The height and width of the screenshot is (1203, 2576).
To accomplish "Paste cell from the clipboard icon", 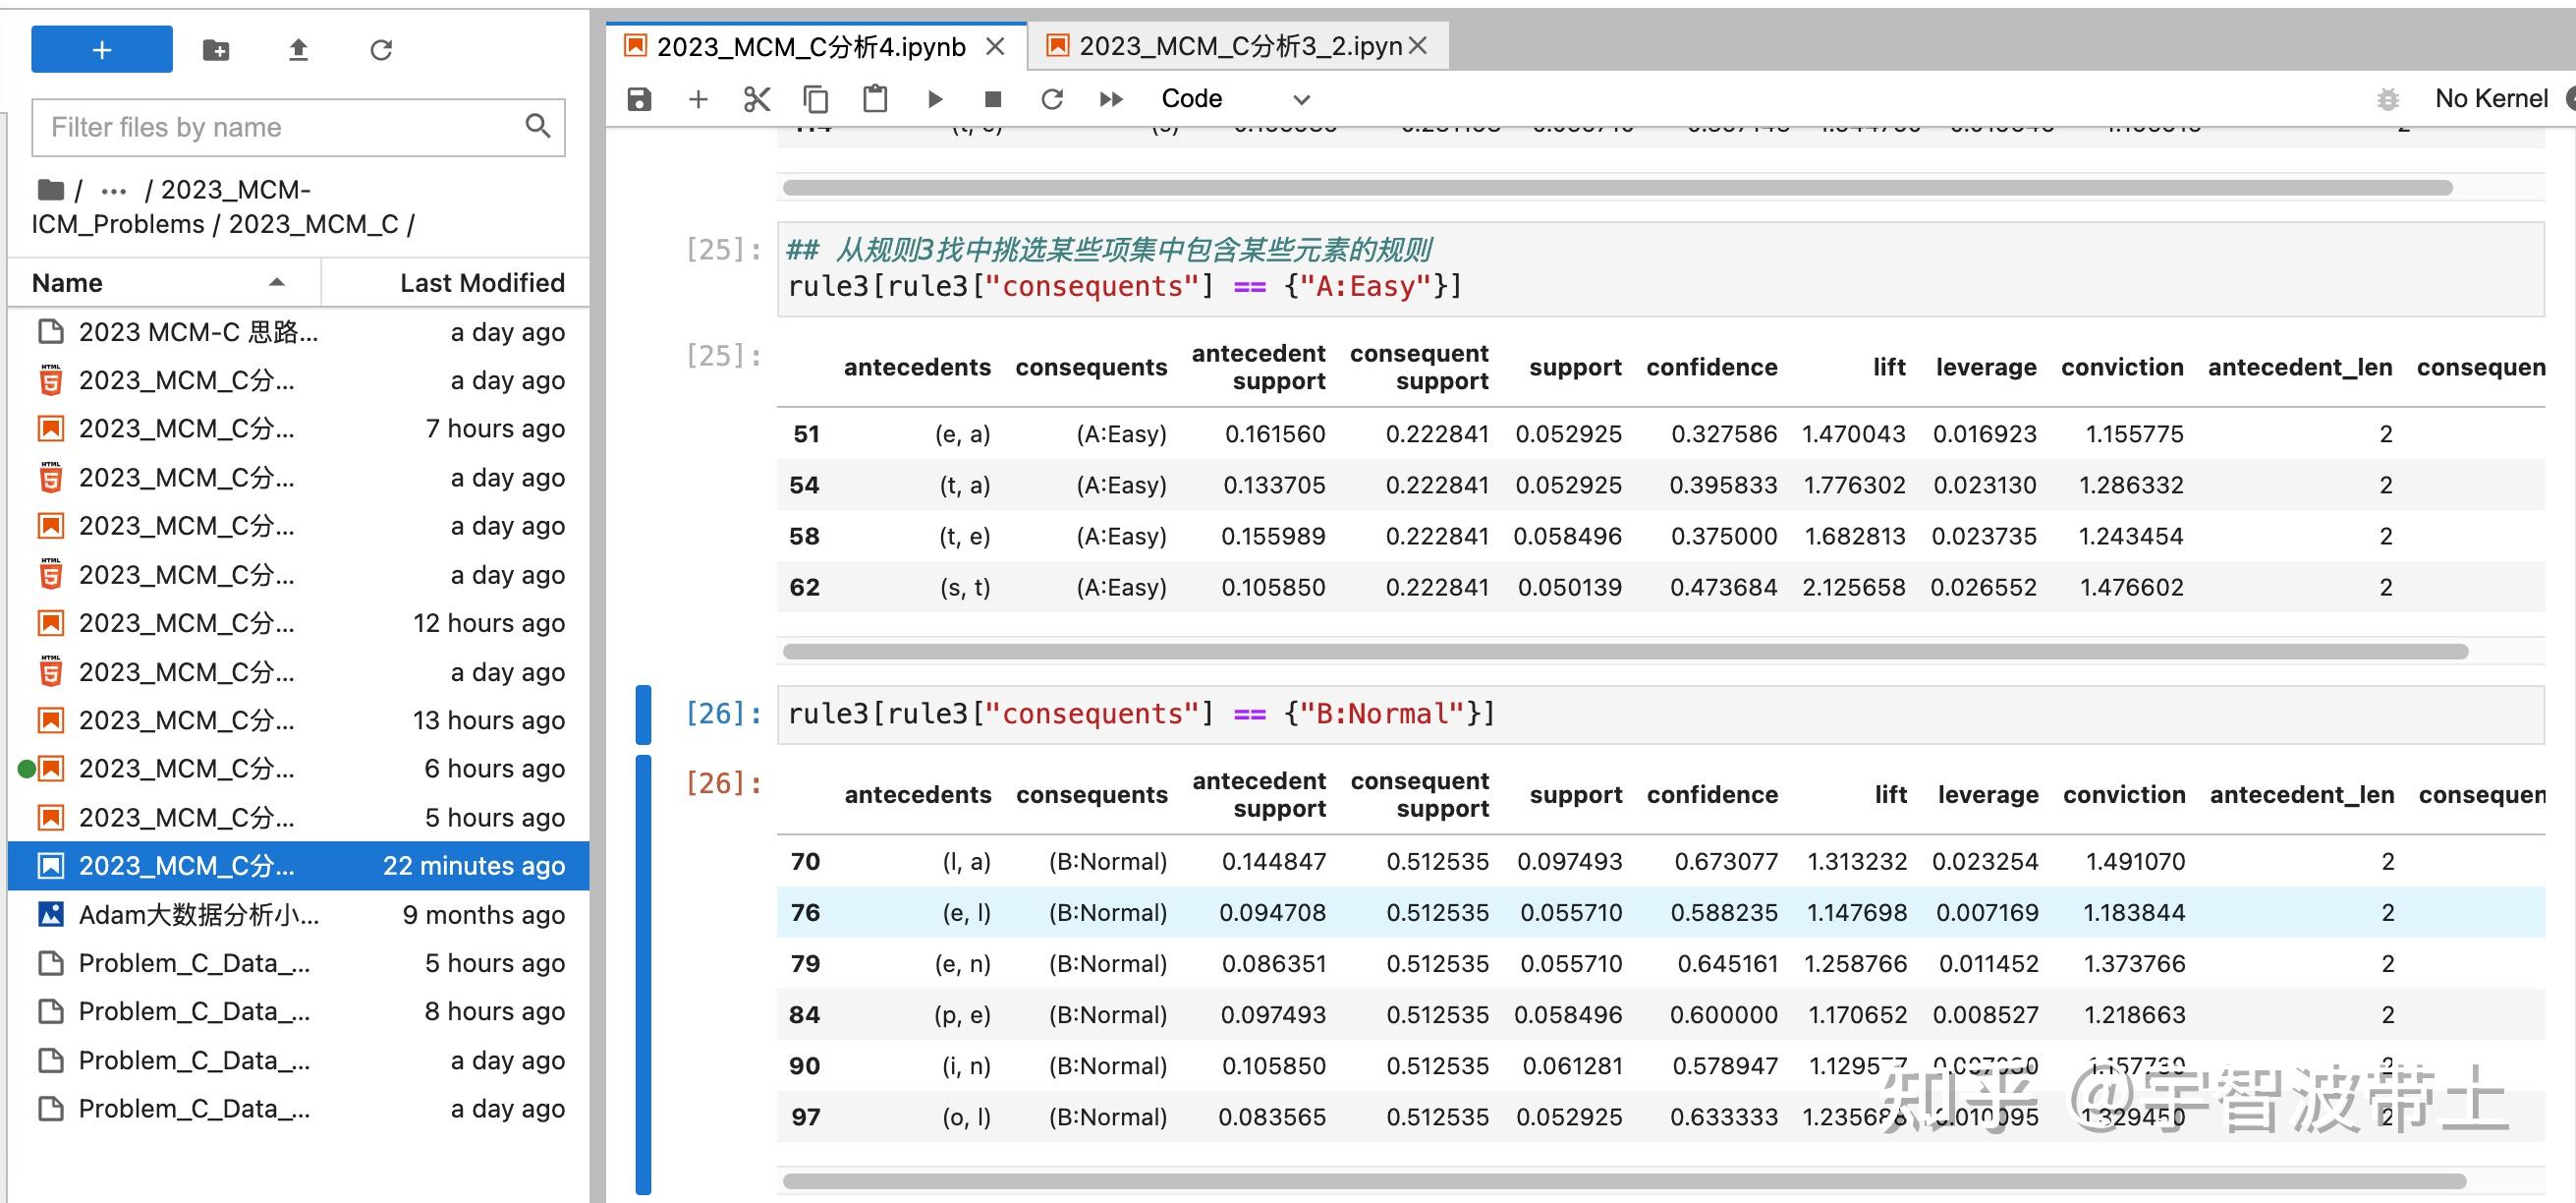I will point(875,99).
